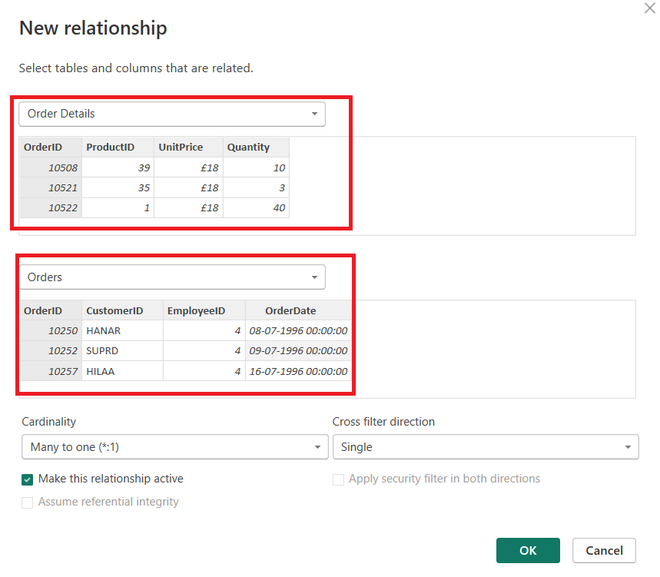Expand the Cross filter direction dropdown
This screenshot has width=660, height=577.
tap(485, 447)
